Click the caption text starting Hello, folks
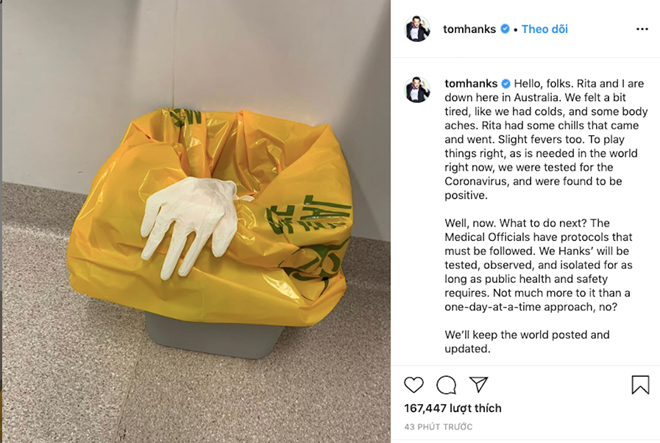The height and width of the screenshot is (443, 660). pyautogui.click(x=546, y=139)
